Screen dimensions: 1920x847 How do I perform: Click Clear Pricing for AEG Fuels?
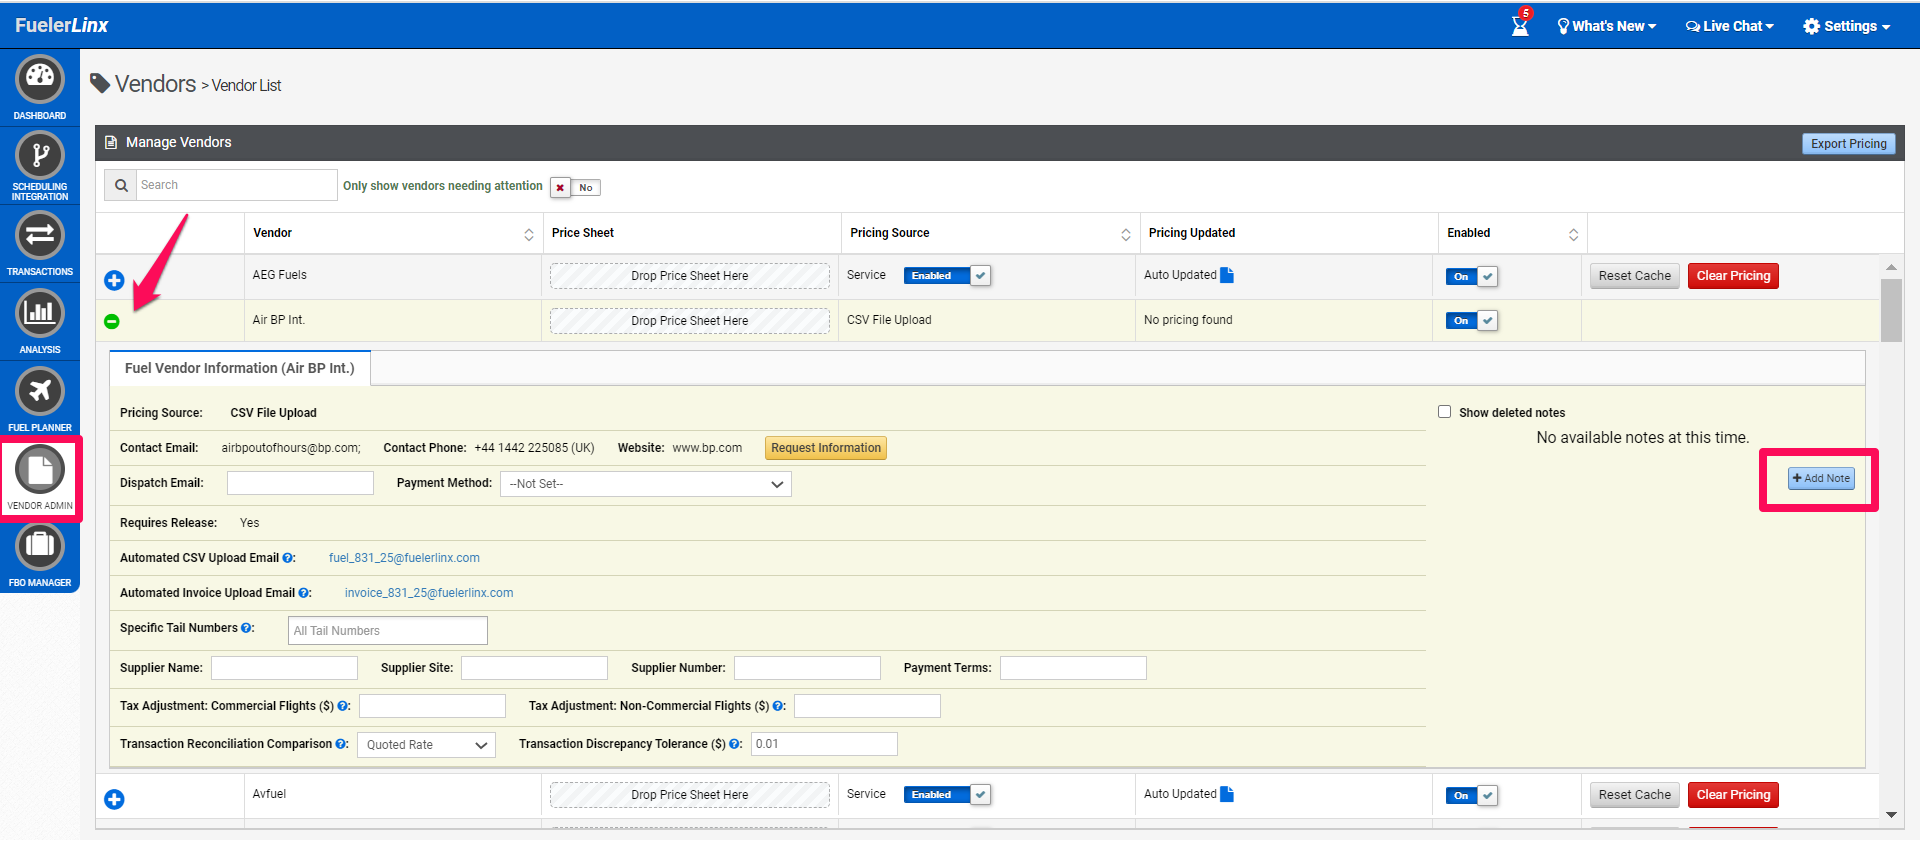click(1733, 276)
